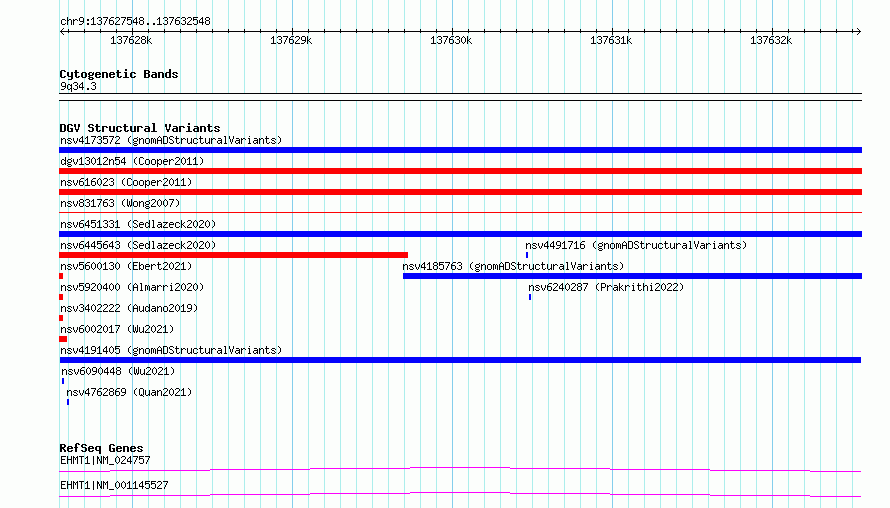This screenshot has width=890, height=508.
Task: Click the left arrow of the ruler
Action: (x=62, y=31)
